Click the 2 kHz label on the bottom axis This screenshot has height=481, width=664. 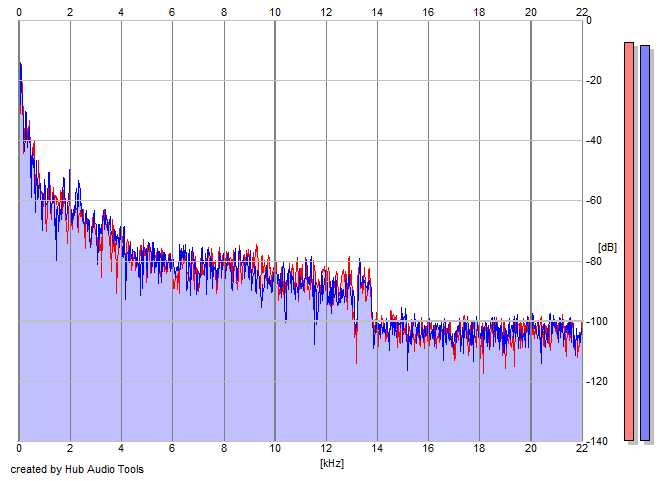[70, 448]
